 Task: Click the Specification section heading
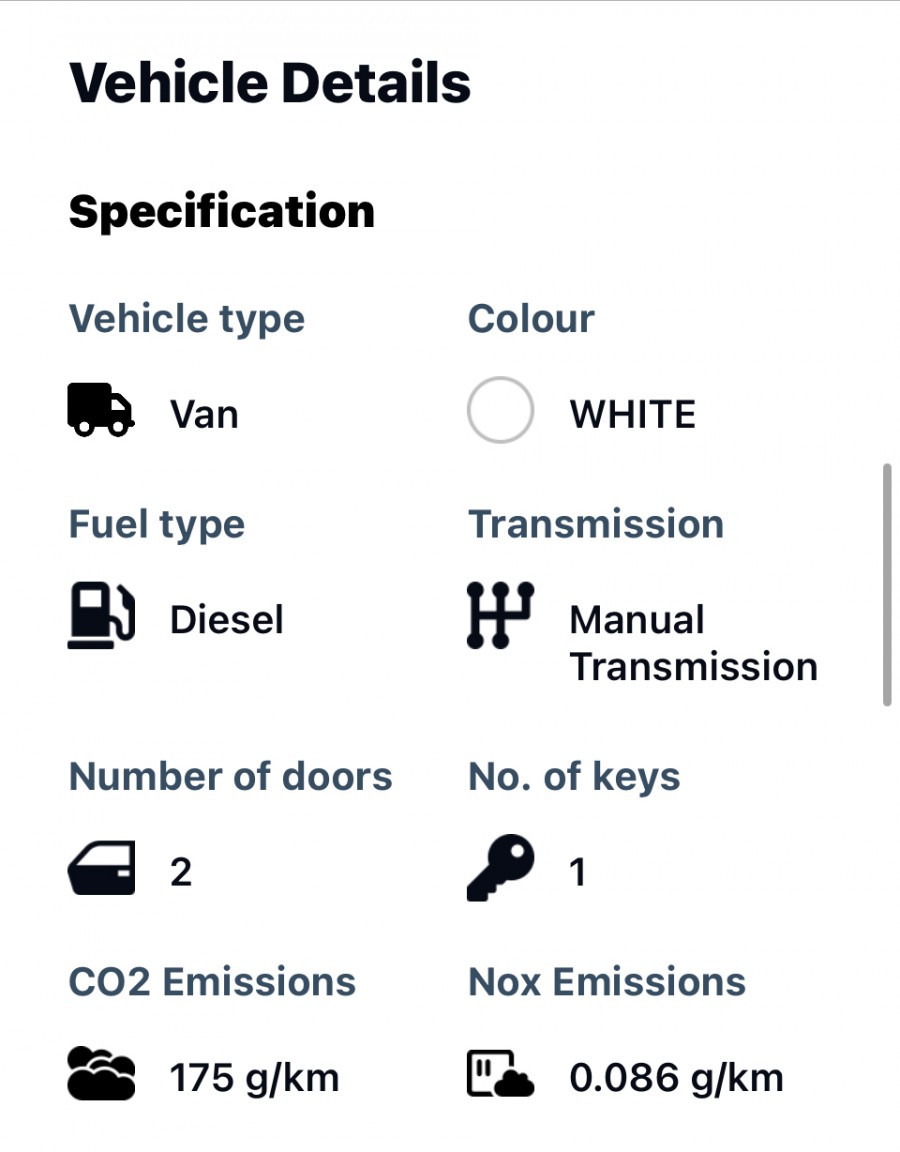point(221,212)
